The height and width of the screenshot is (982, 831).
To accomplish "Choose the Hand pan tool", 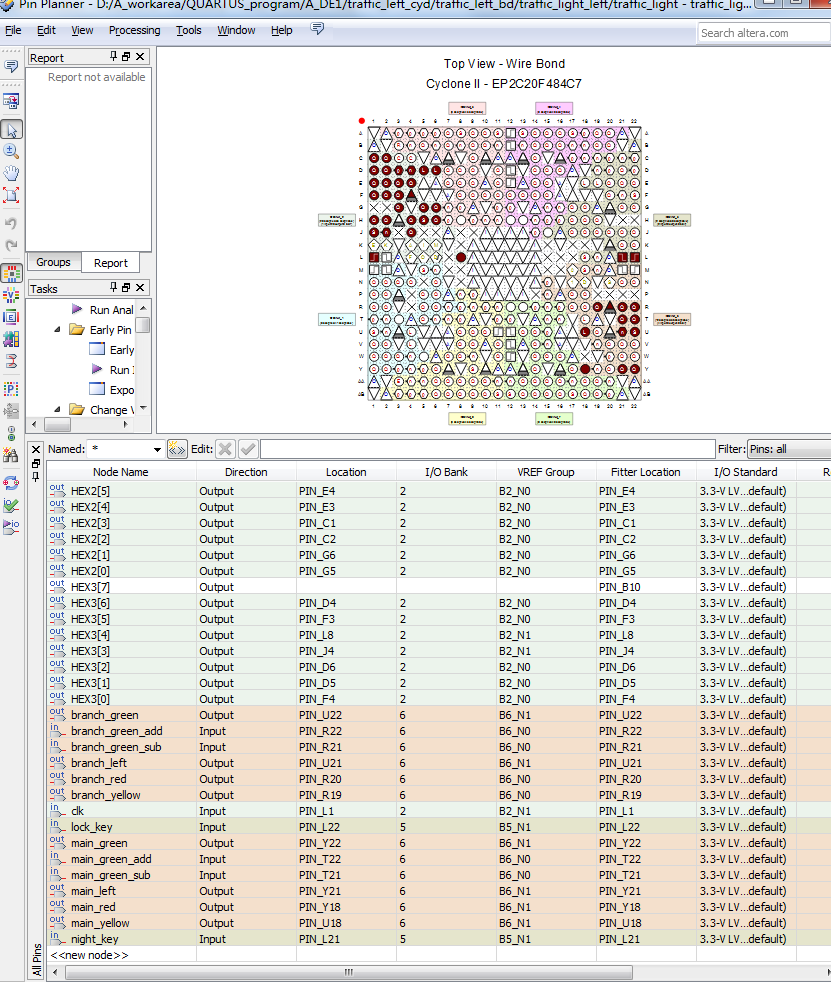I will click(12, 173).
